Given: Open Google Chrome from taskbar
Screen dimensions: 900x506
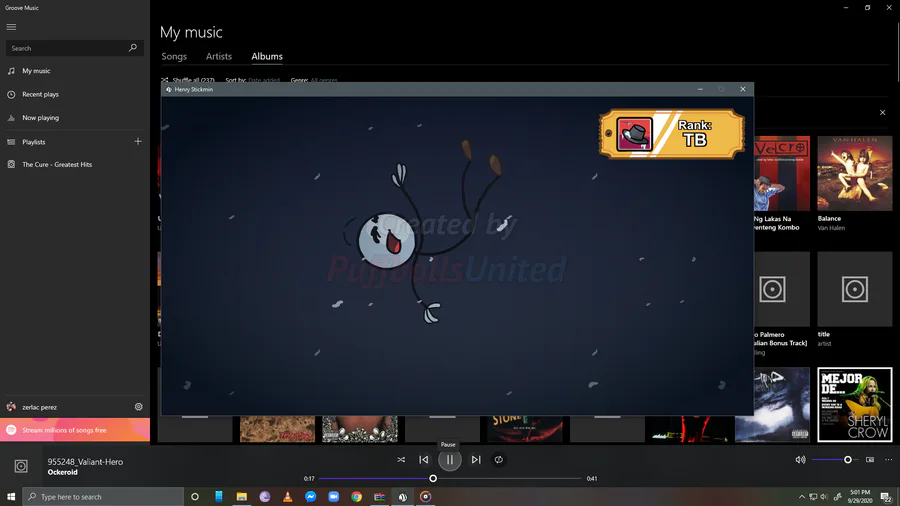Looking at the screenshot, I should [356, 497].
